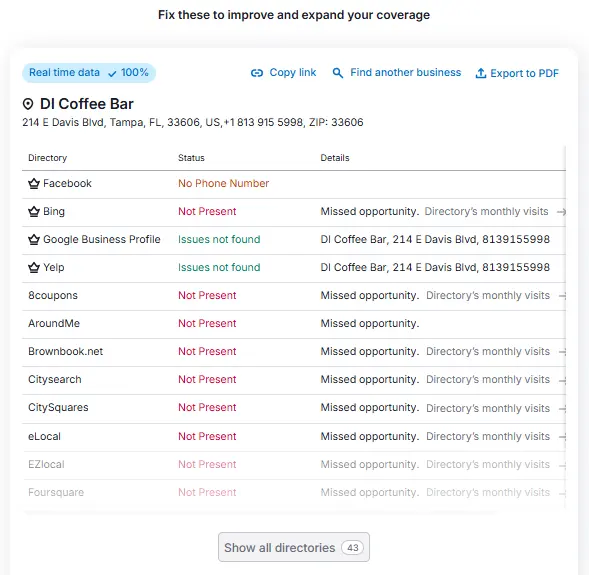Image resolution: width=589 pixels, height=575 pixels.
Task: Click AroundMe's Not Present status
Action: pos(207,323)
